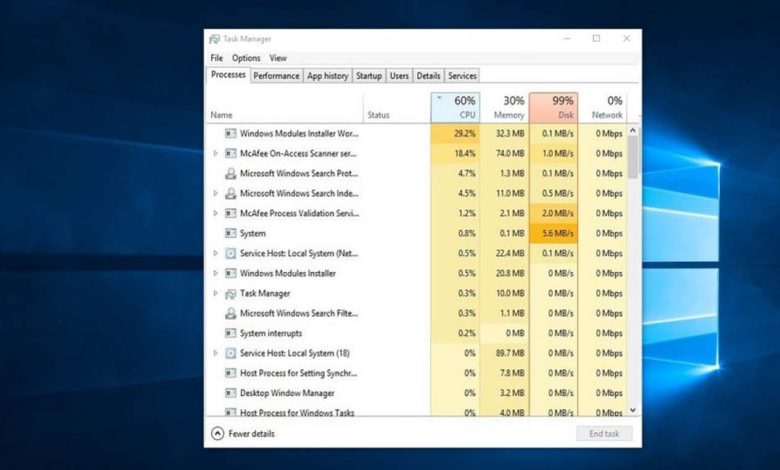Screen dimensions: 780x470
Task: Open the View menu
Action: (x=278, y=58)
